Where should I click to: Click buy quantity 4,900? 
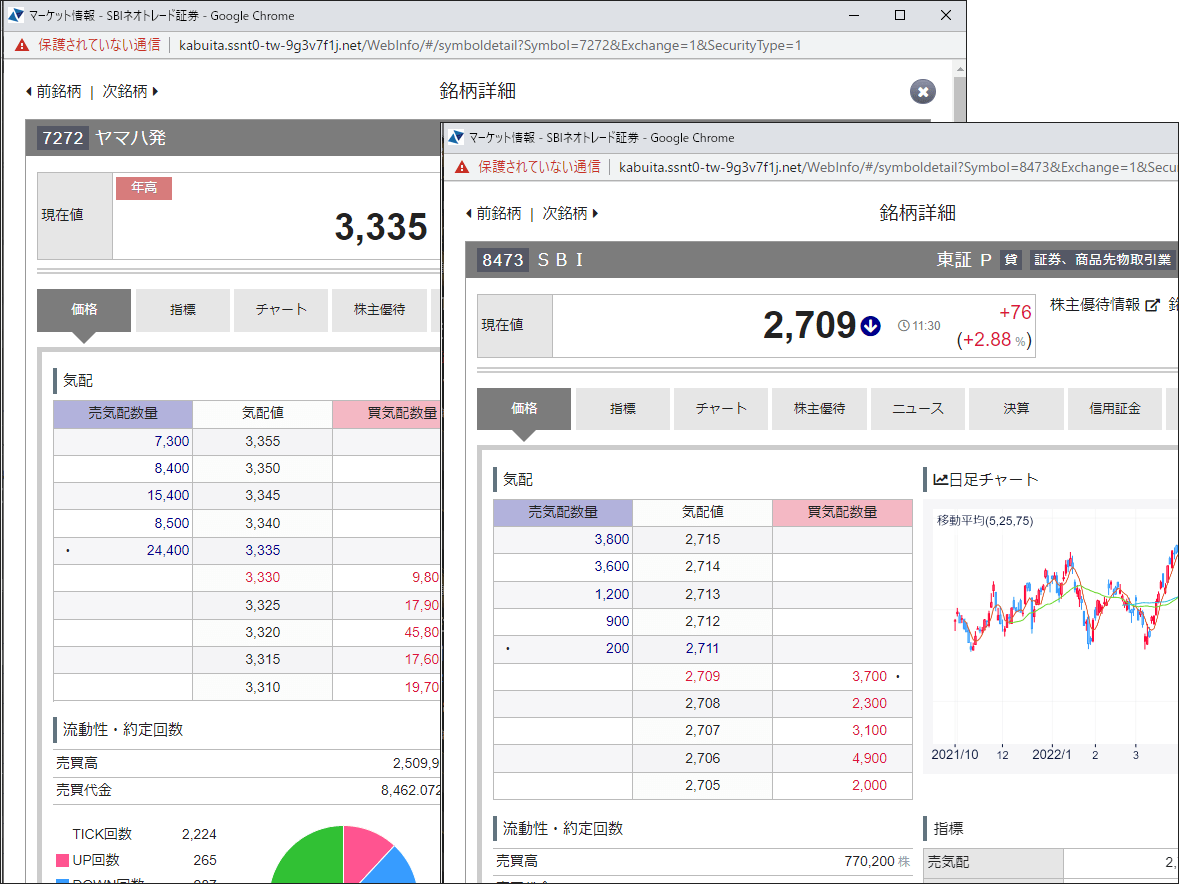869,758
